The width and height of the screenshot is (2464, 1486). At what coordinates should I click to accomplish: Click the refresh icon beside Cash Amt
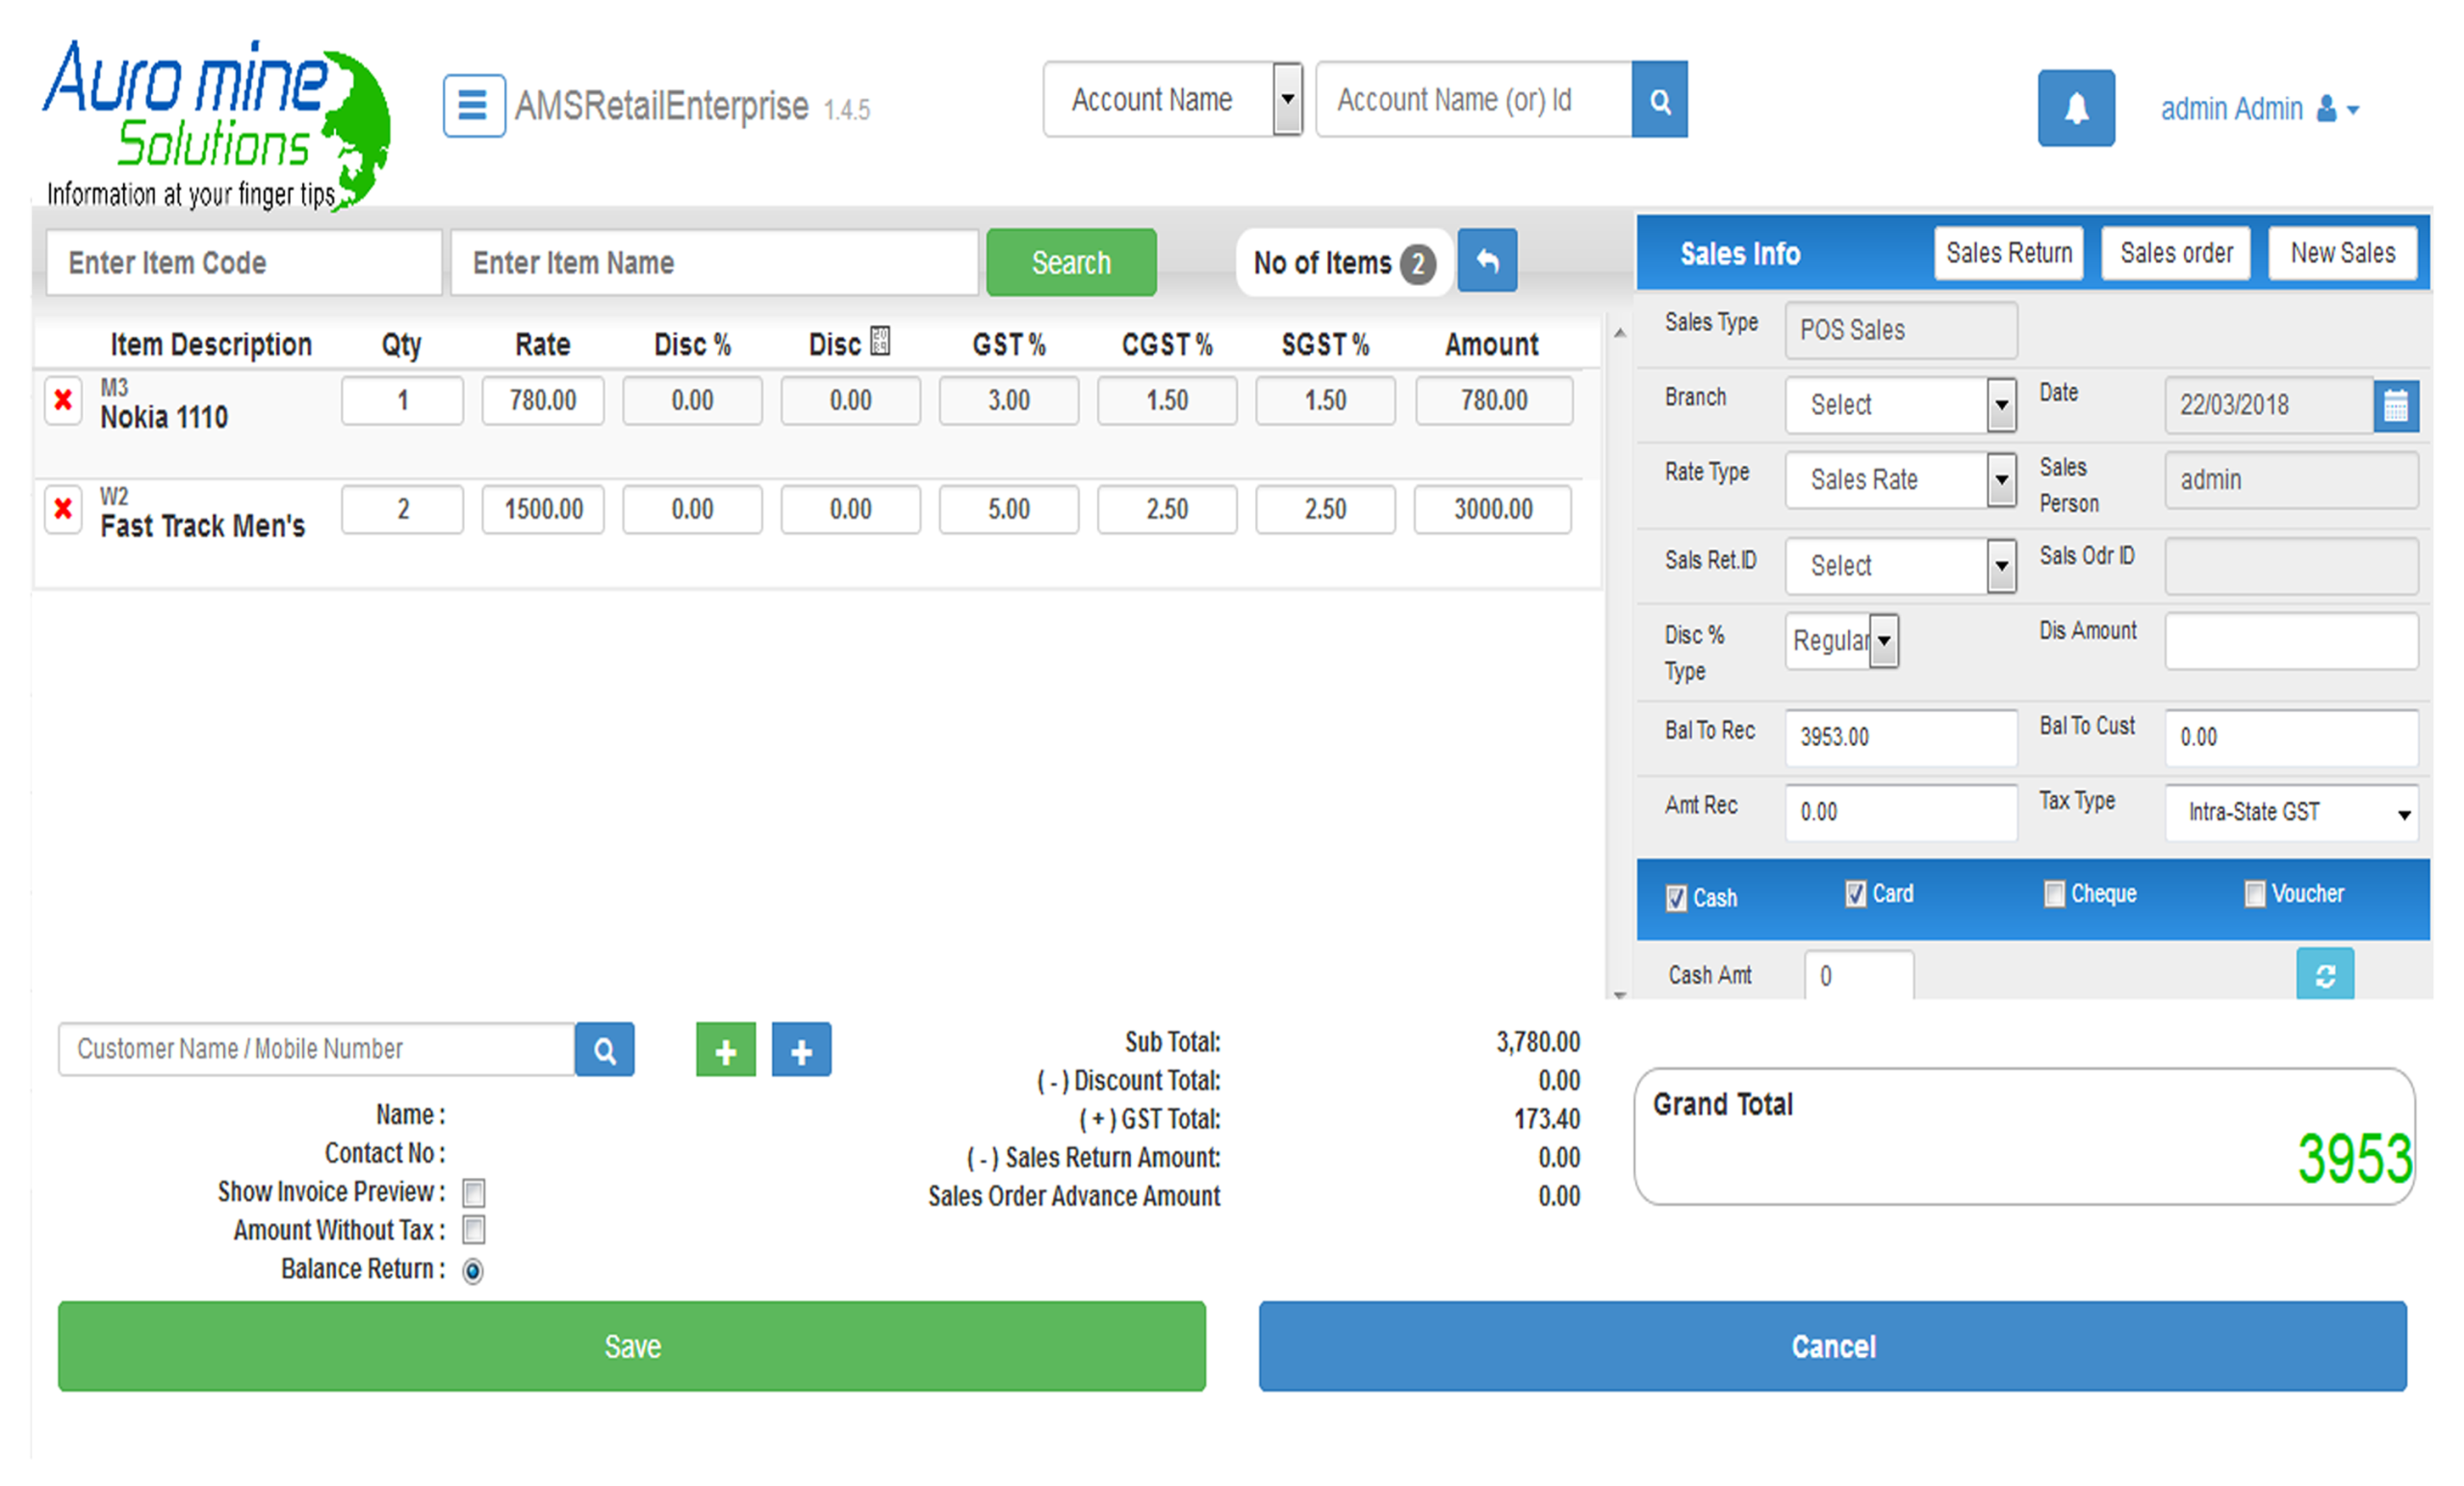point(2324,974)
